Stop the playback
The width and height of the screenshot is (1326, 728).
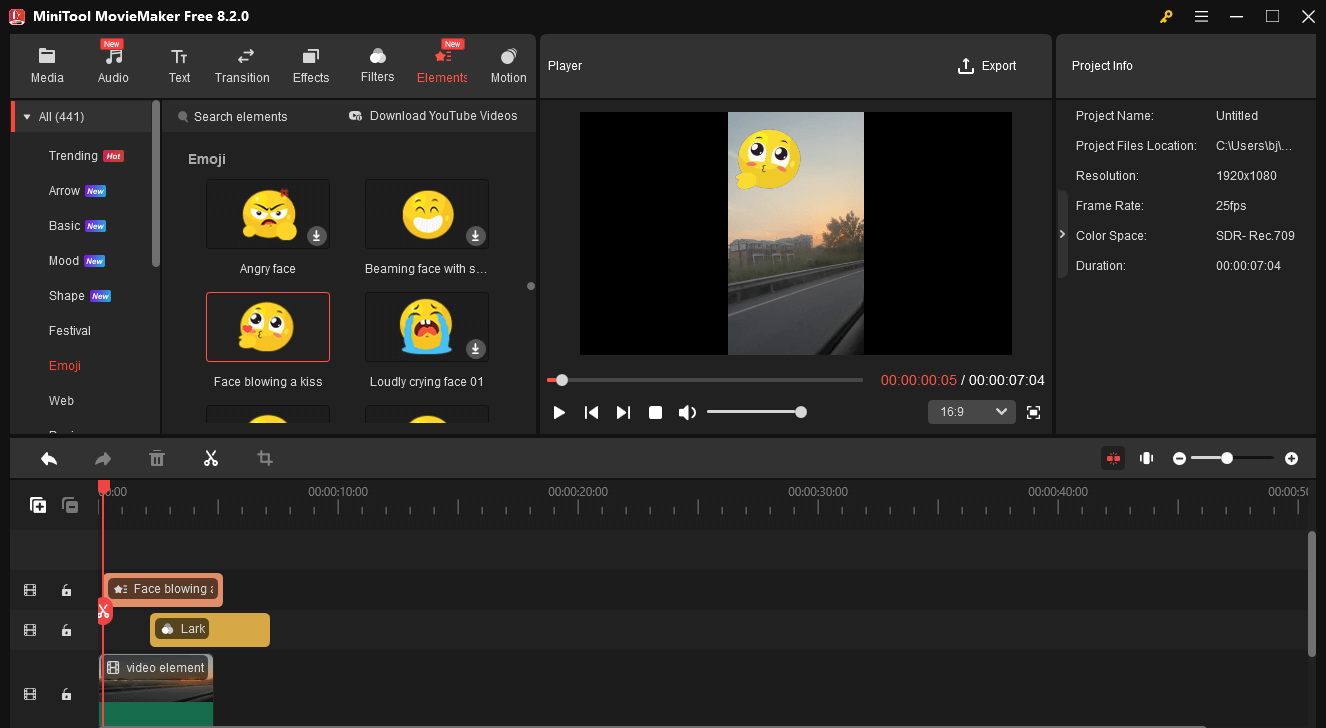[655, 412]
